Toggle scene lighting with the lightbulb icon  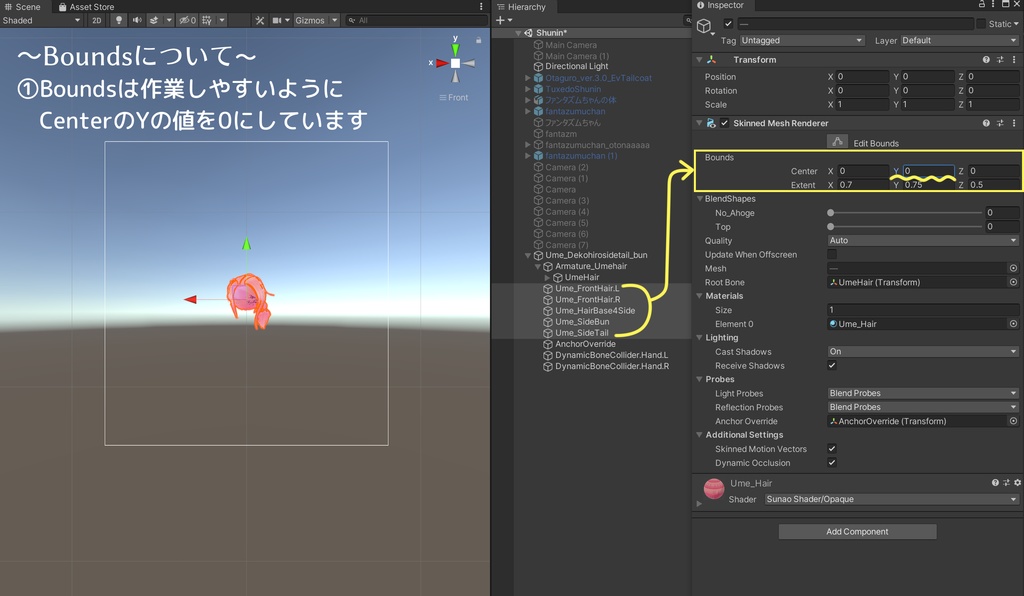(x=118, y=20)
